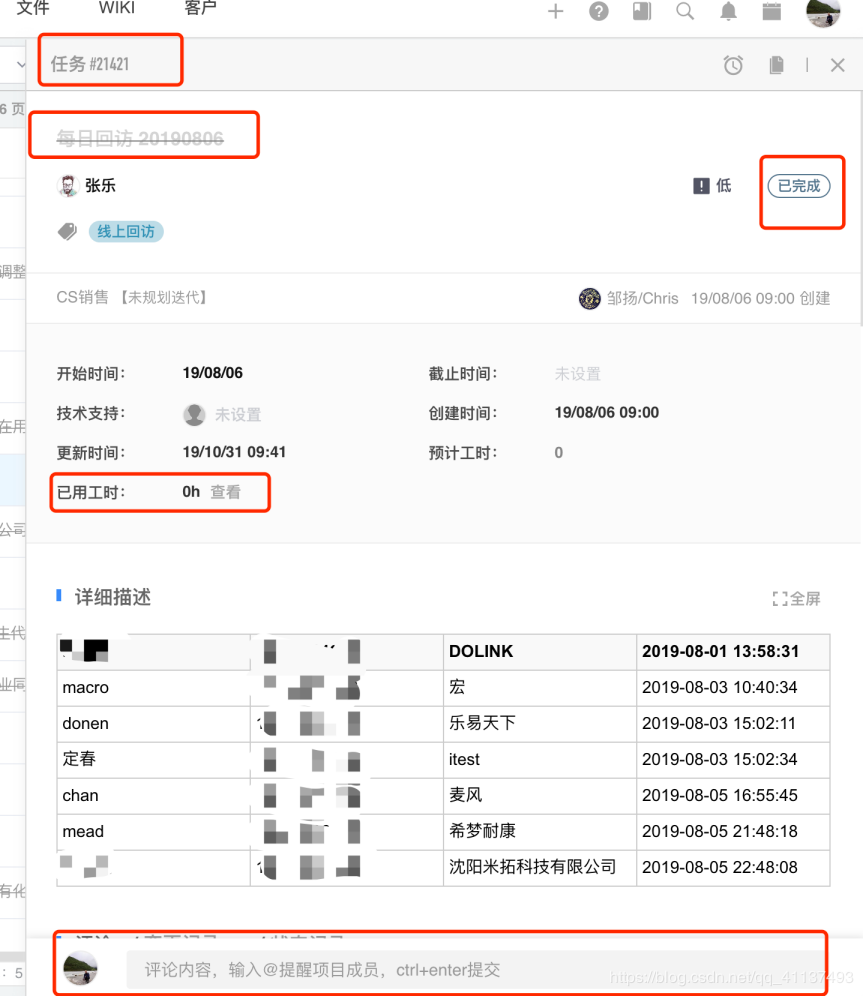
Task: Open the notifications bell icon
Action: point(728,13)
